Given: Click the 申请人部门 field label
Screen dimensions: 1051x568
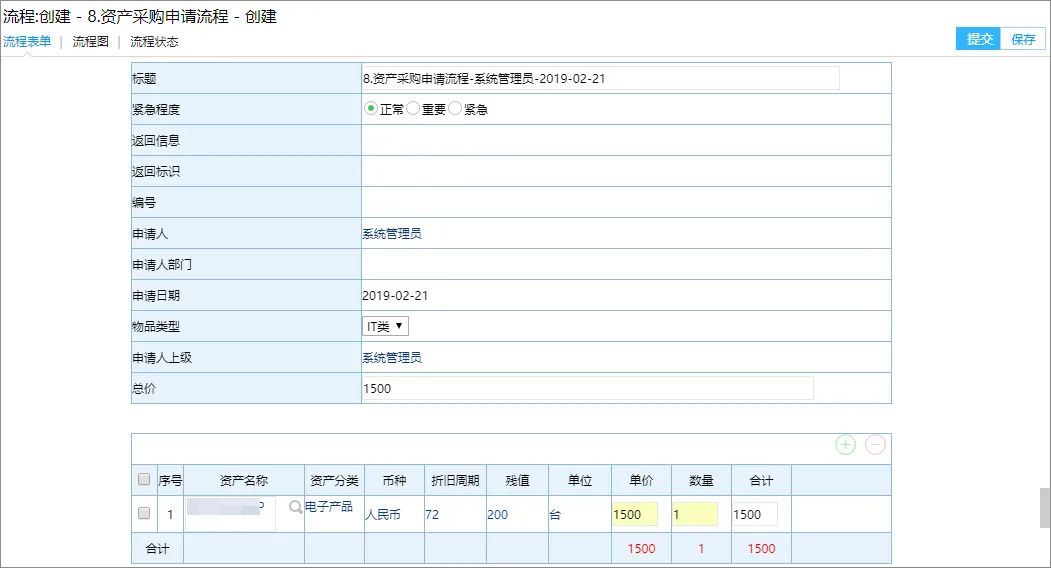Looking at the screenshot, I should coord(162,265).
